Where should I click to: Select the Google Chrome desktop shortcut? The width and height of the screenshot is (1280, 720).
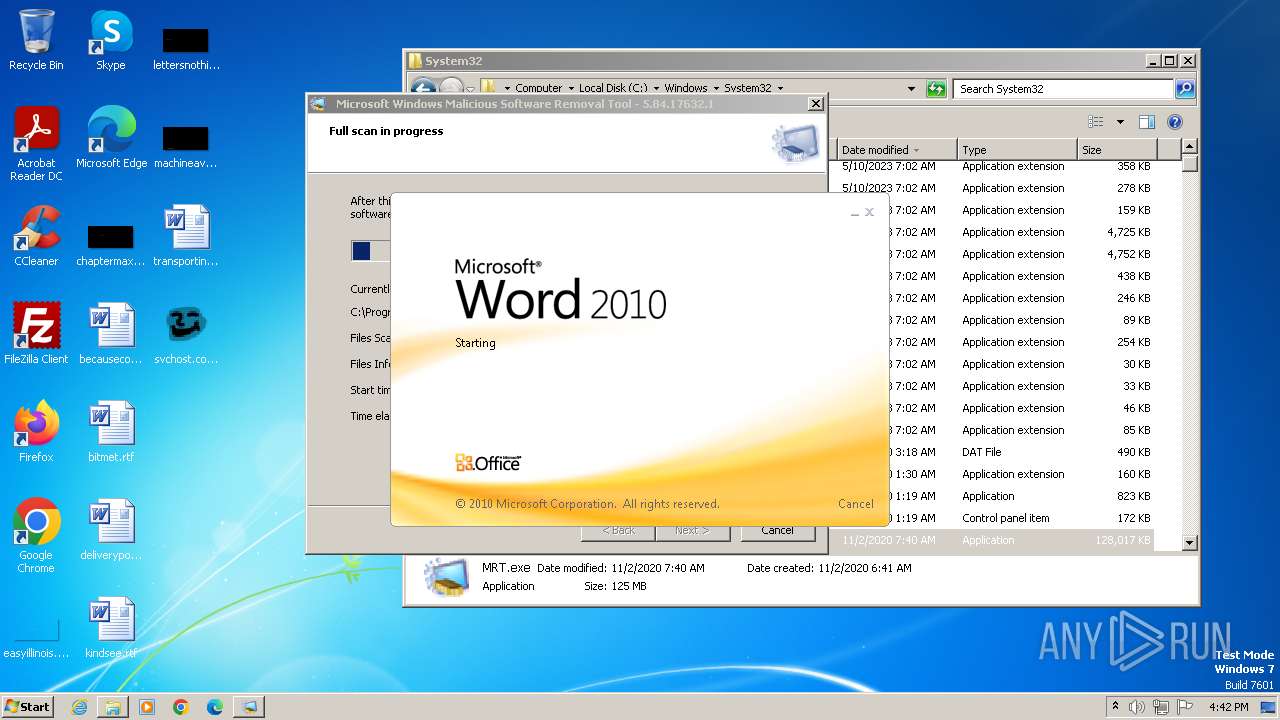click(x=36, y=536)
